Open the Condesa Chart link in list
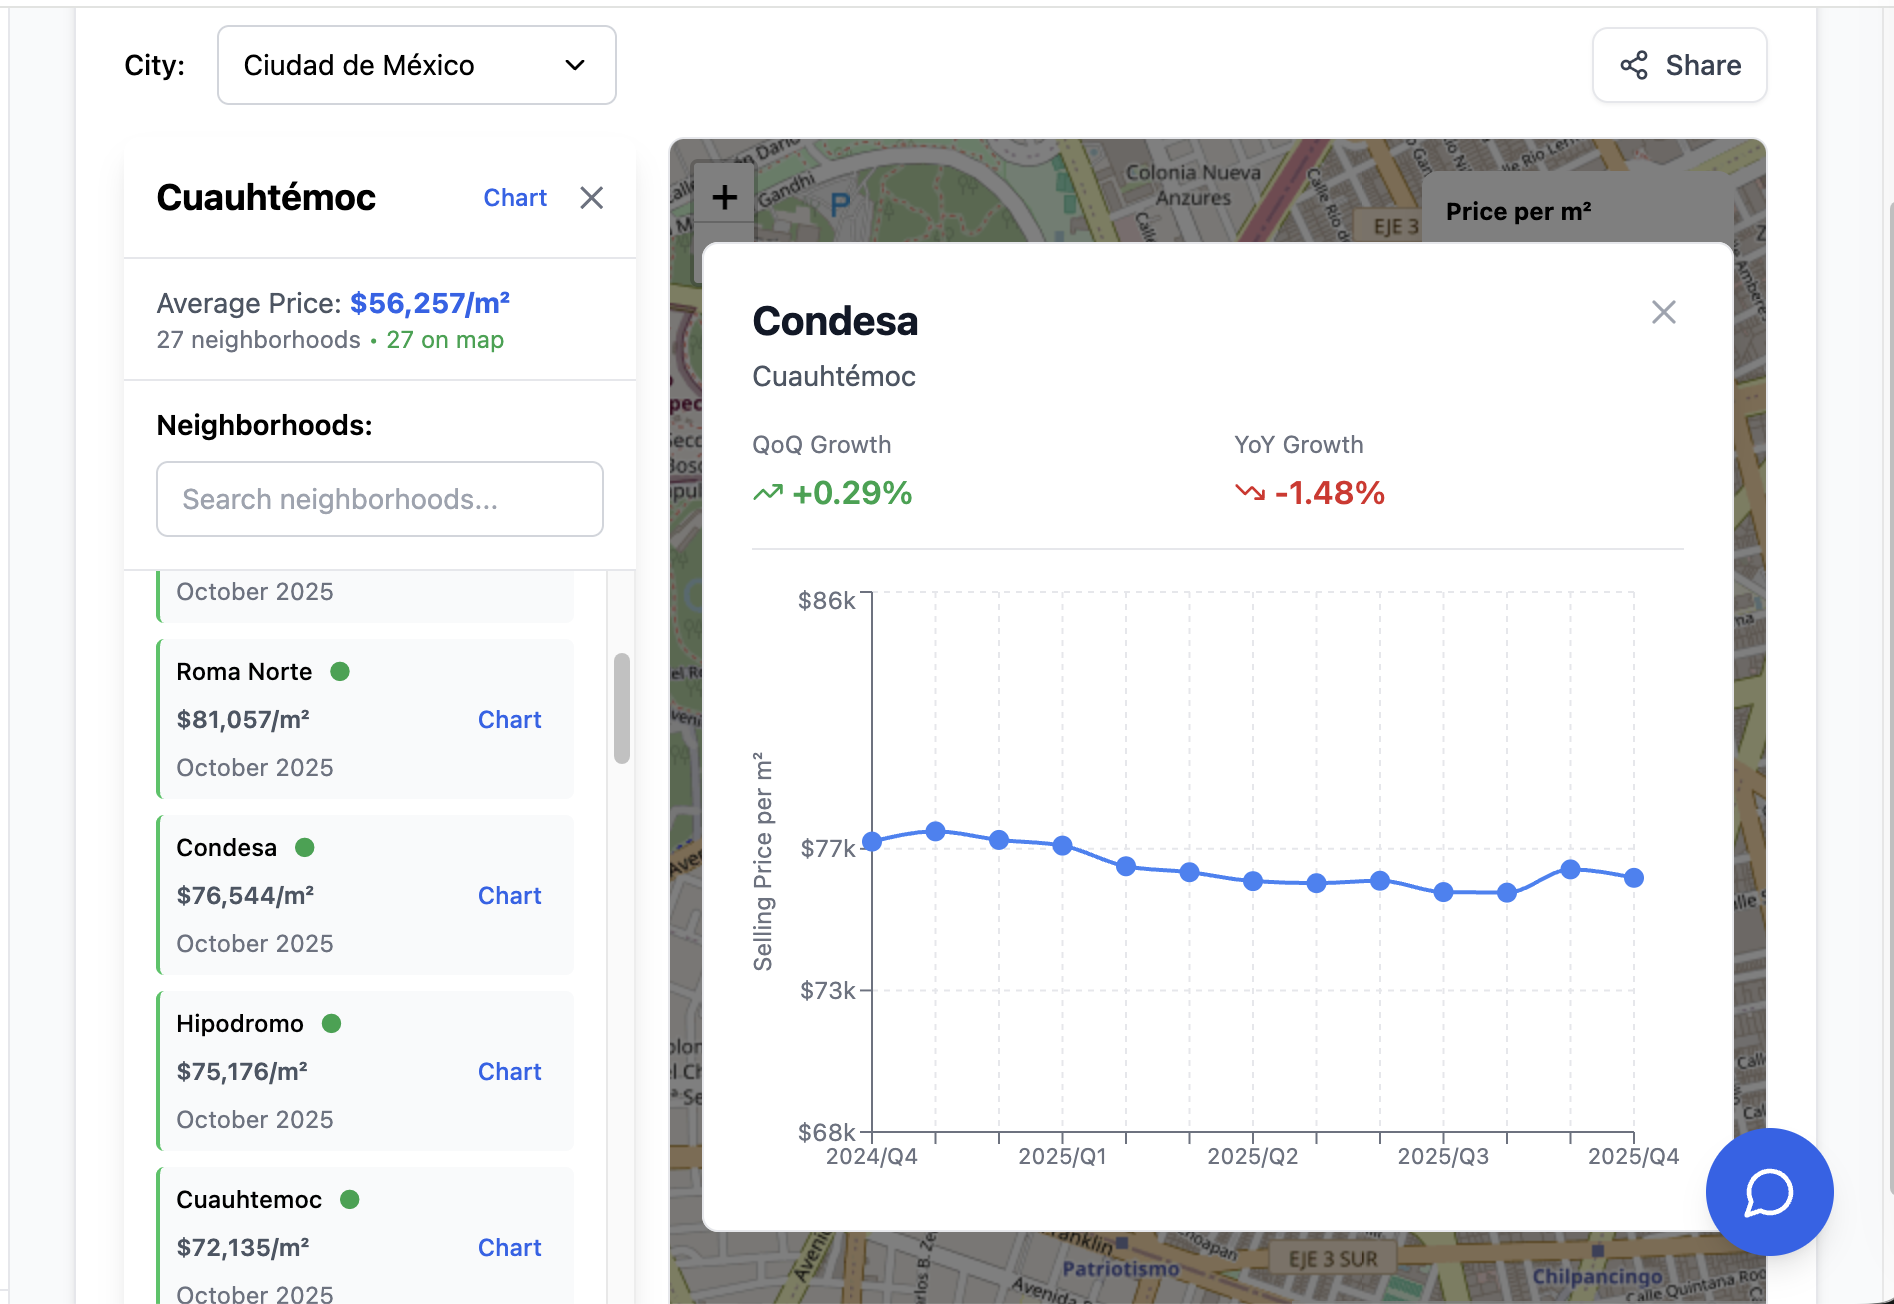Screen dimensions: 1894x1304 pyautogui.click(x=509, y=896)
